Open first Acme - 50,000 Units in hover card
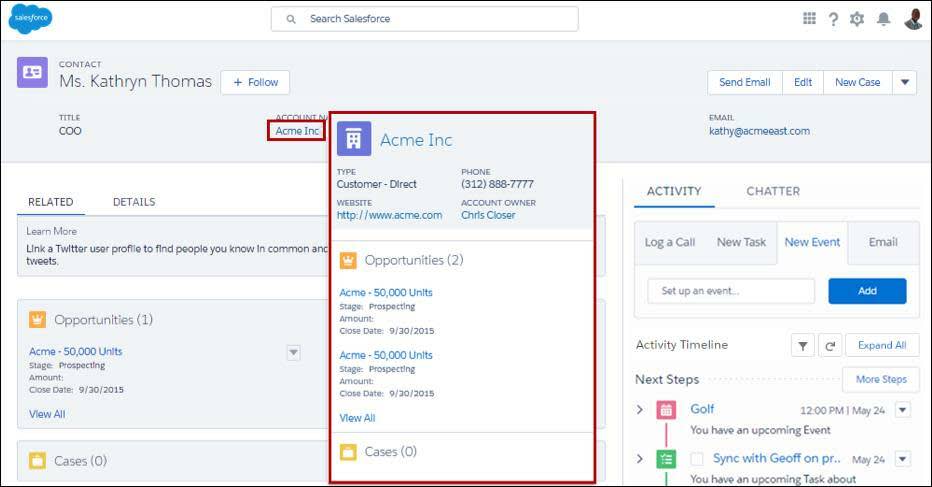Viewport: 932px width, 487px height. click(x=386, y=293)
